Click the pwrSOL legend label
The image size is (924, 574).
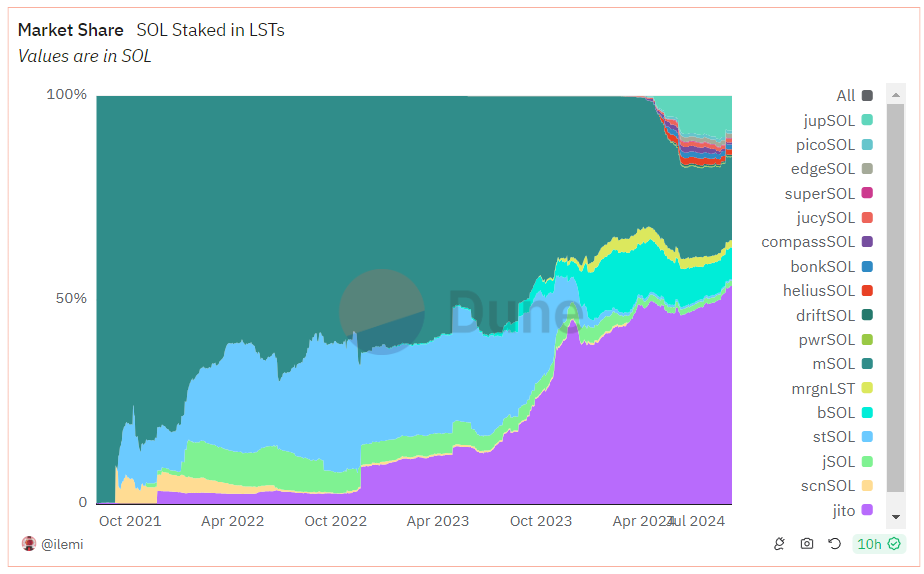pos(826,340)
